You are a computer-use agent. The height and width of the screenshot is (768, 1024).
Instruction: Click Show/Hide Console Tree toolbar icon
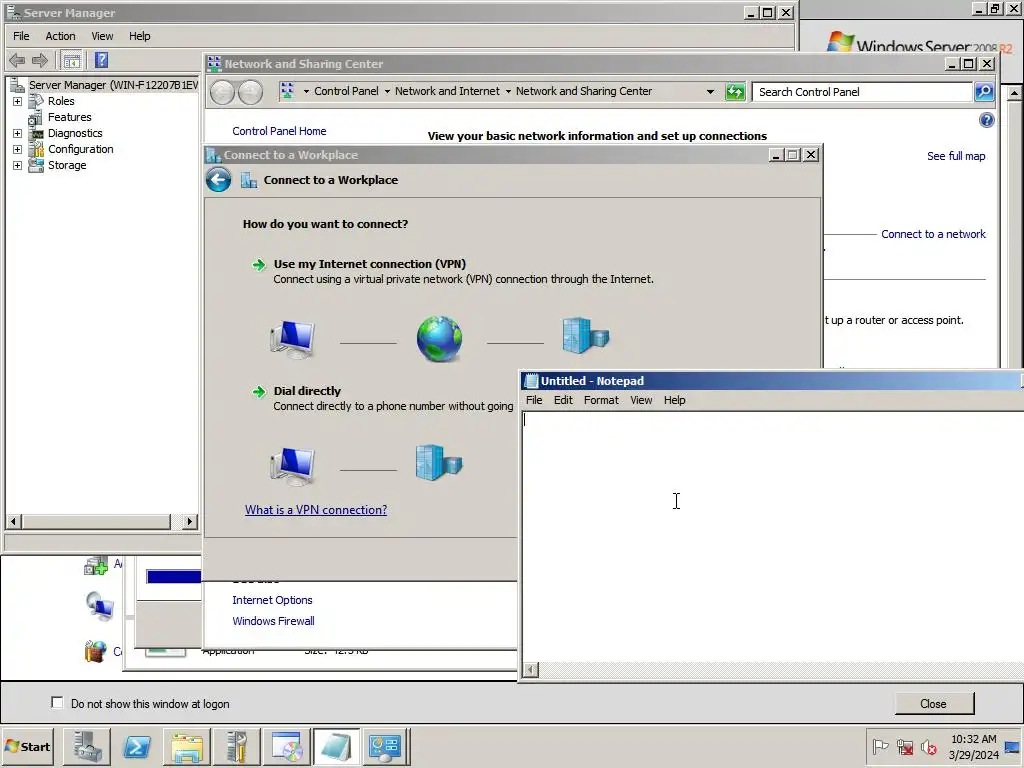coord(72,61)
